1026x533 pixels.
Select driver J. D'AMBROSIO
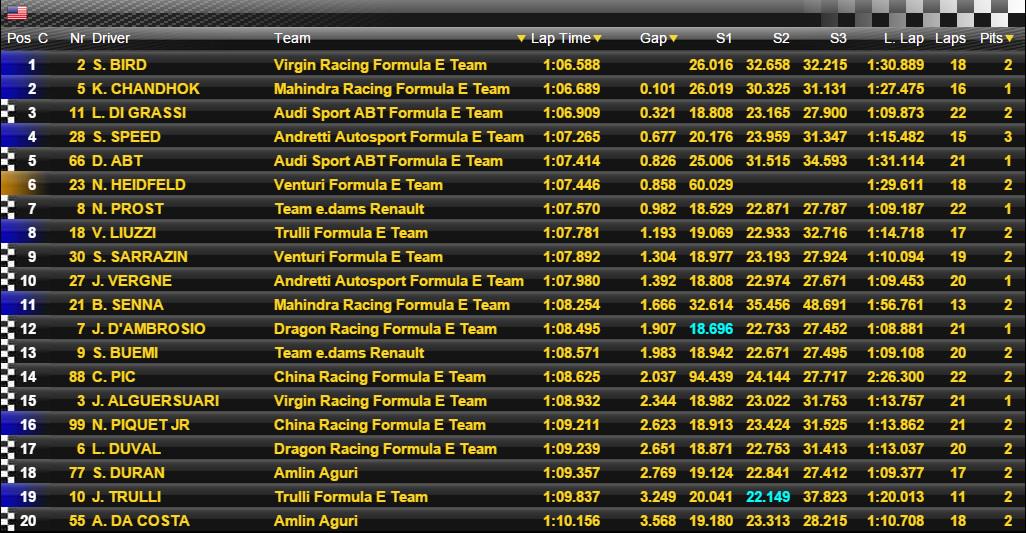[x=149, y=328]
